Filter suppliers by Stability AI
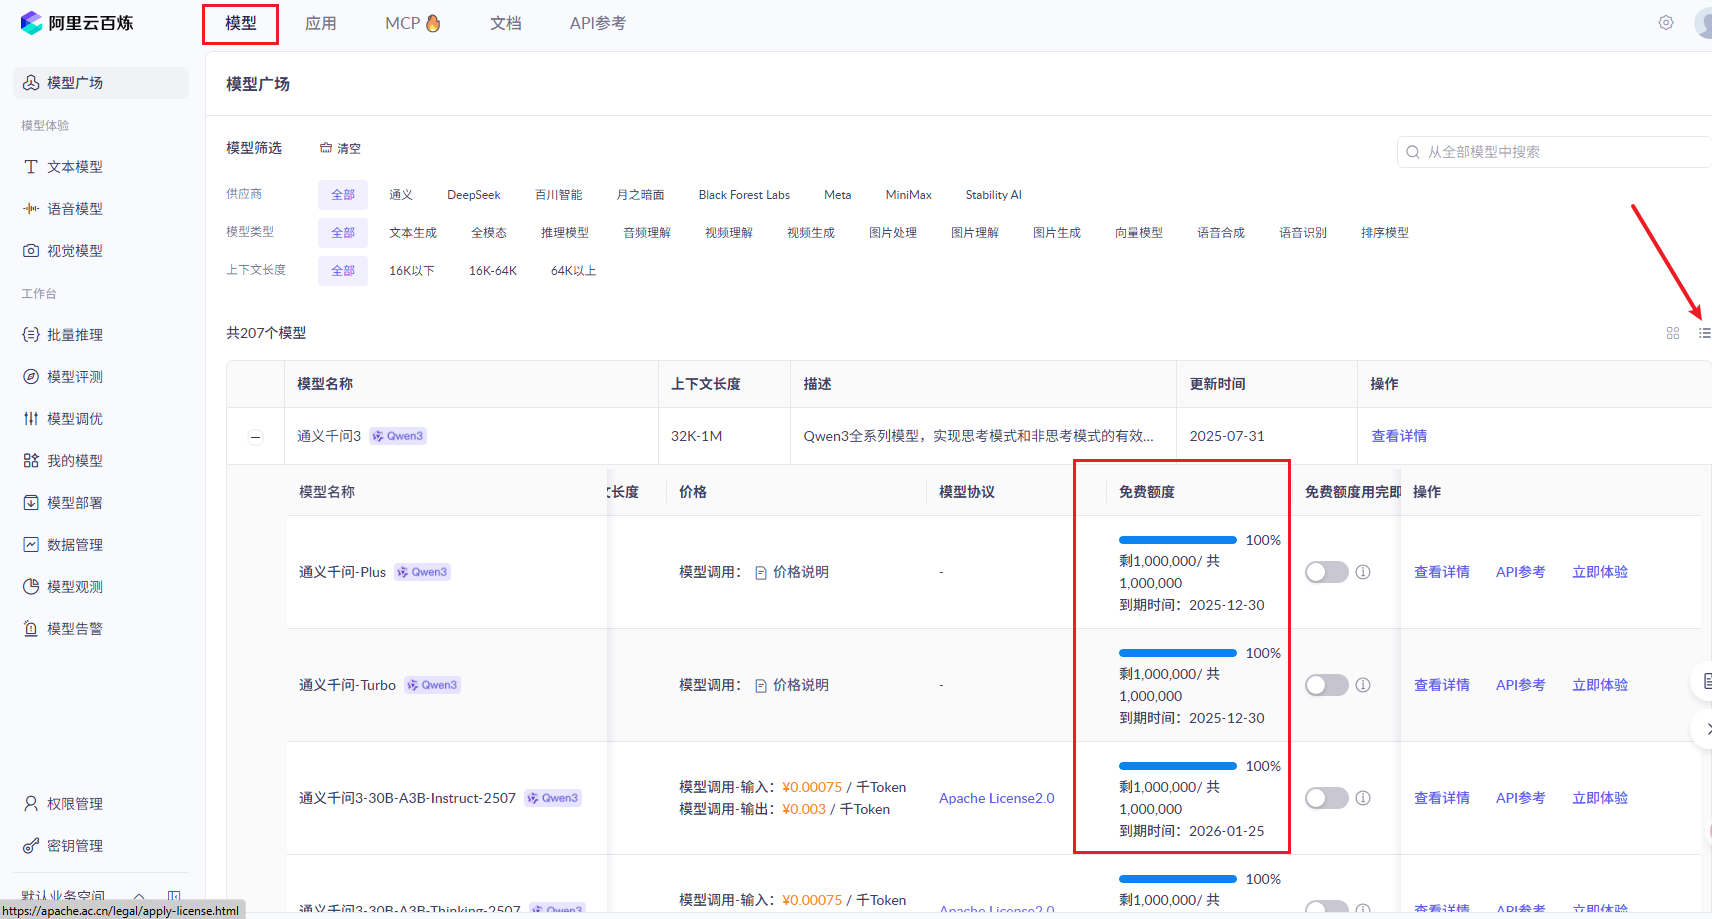The width and height of the screenshot is (1712, 919). [x=994, y=195]
